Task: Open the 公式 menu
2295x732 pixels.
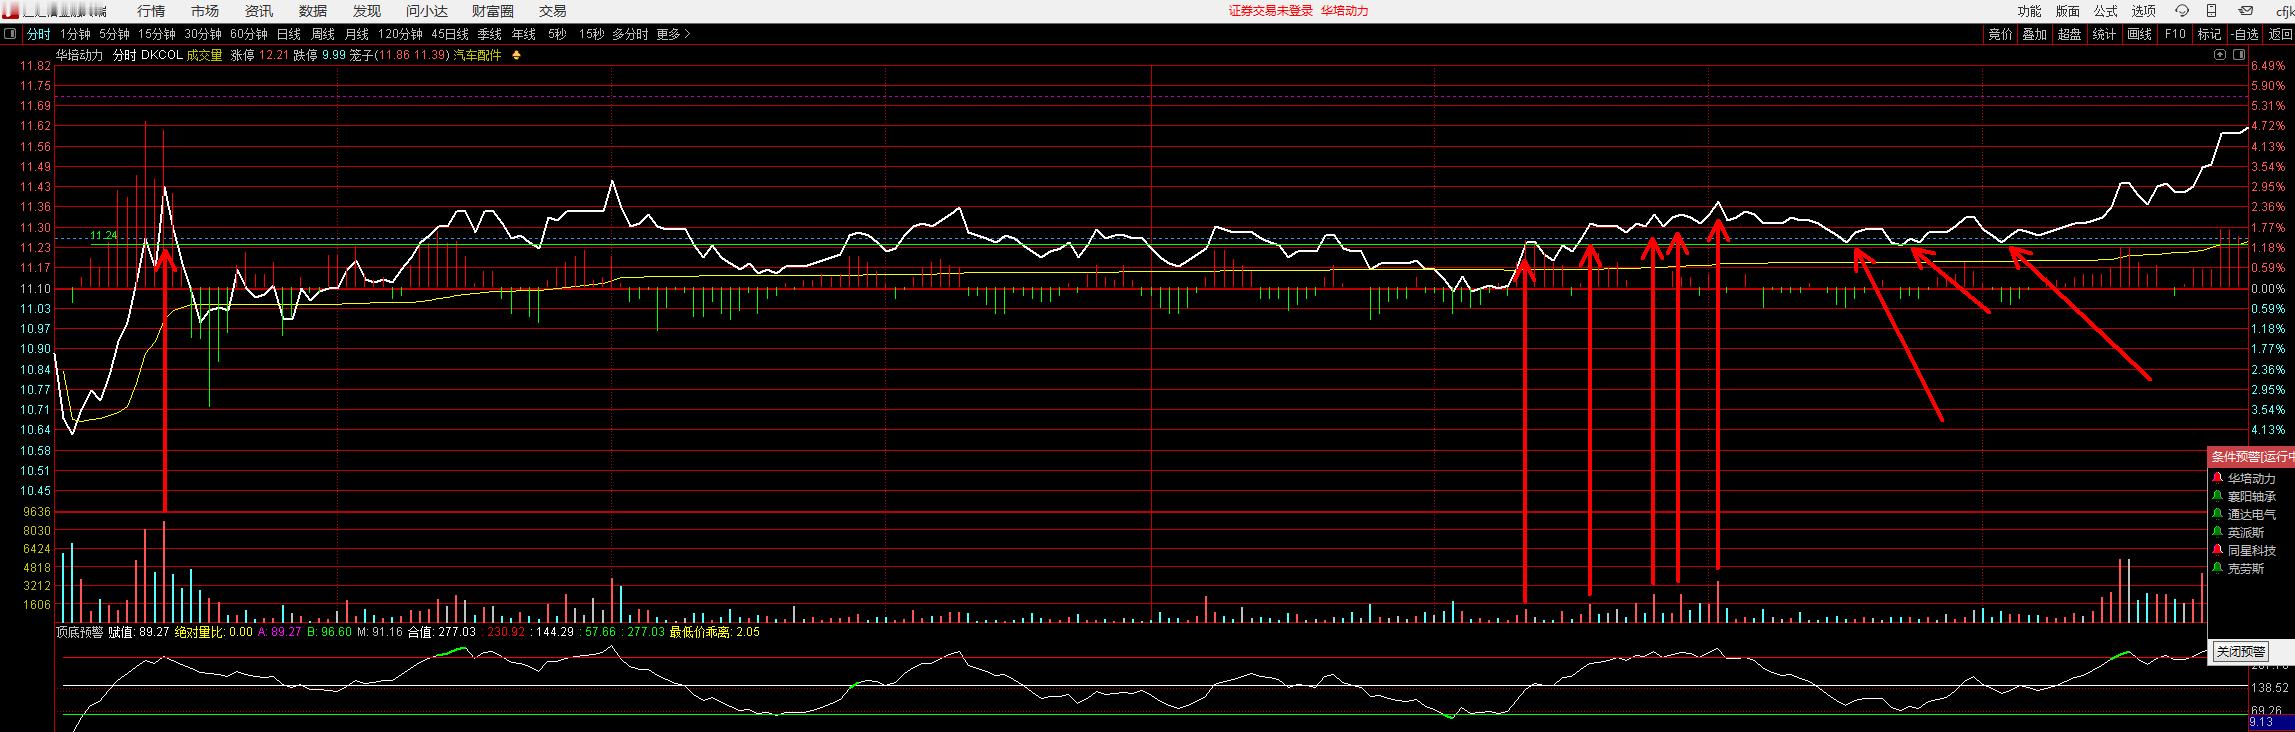Action: (2106, 11)
